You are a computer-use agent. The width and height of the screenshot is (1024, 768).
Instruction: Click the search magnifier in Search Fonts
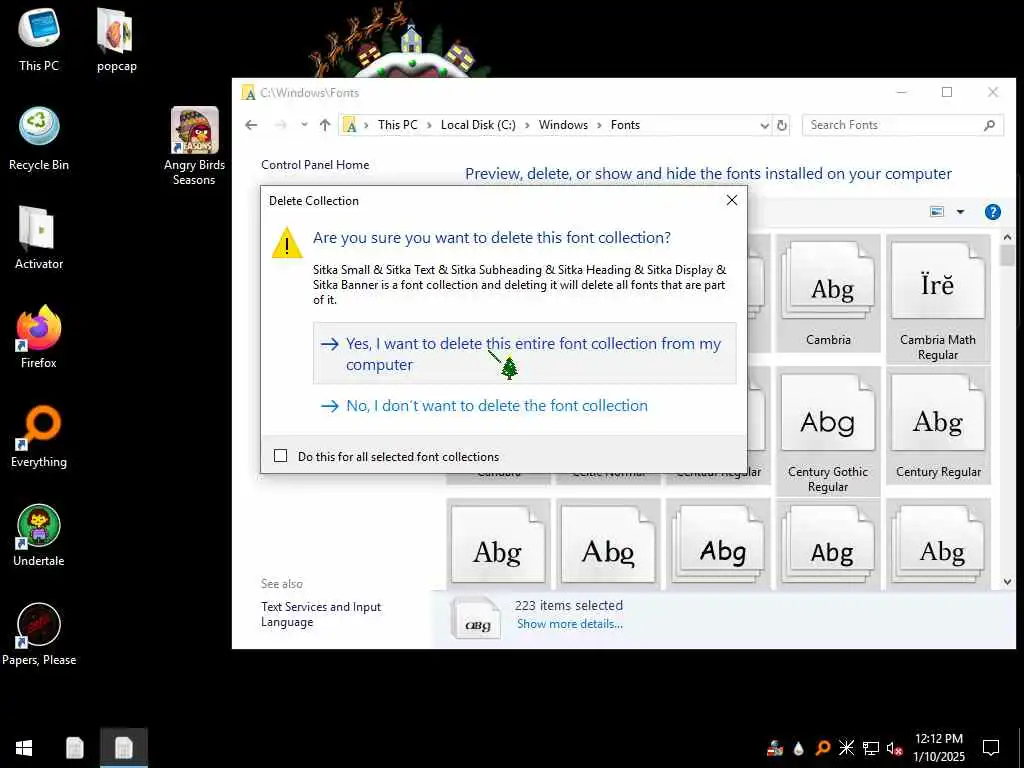tap(989, 125)
